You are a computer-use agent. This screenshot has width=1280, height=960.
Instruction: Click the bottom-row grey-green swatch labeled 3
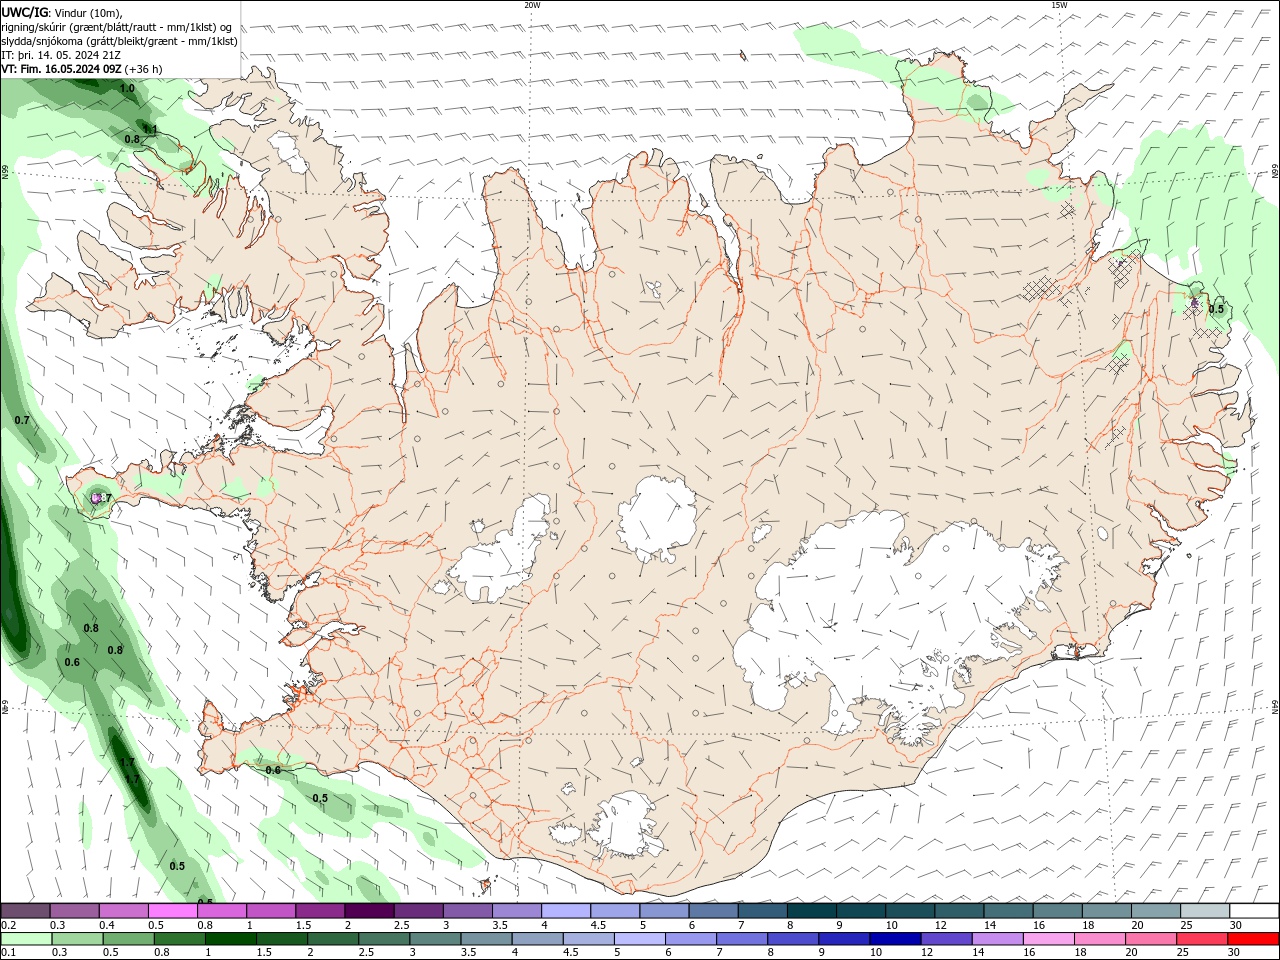coord(434,939)
